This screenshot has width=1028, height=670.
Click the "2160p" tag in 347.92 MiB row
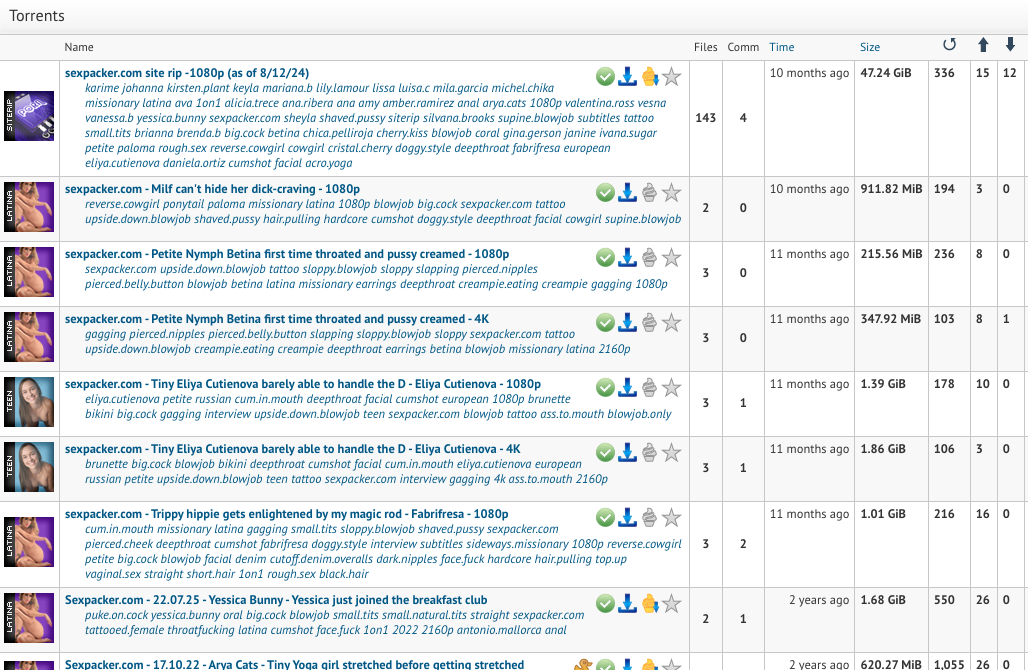click(x=614, y=349)
